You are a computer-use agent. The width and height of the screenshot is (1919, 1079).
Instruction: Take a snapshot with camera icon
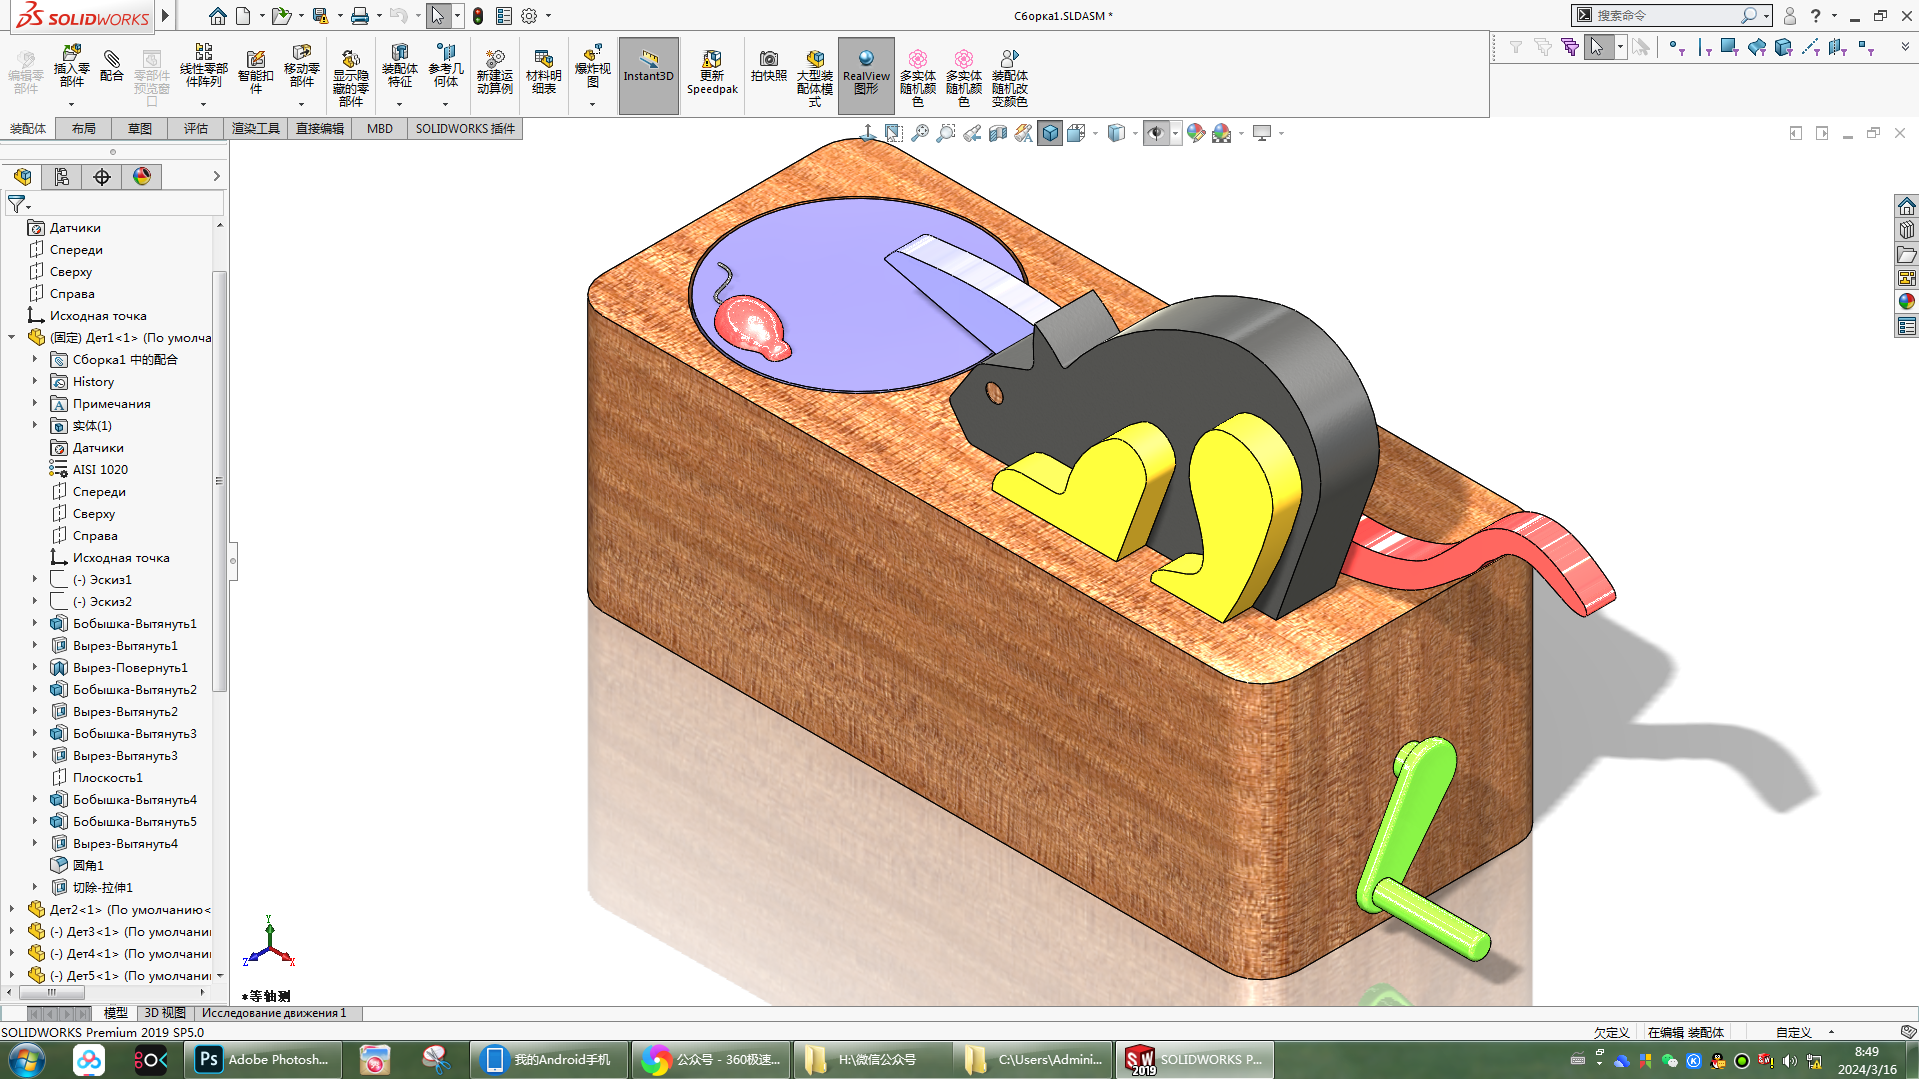(x=768, y=66)
